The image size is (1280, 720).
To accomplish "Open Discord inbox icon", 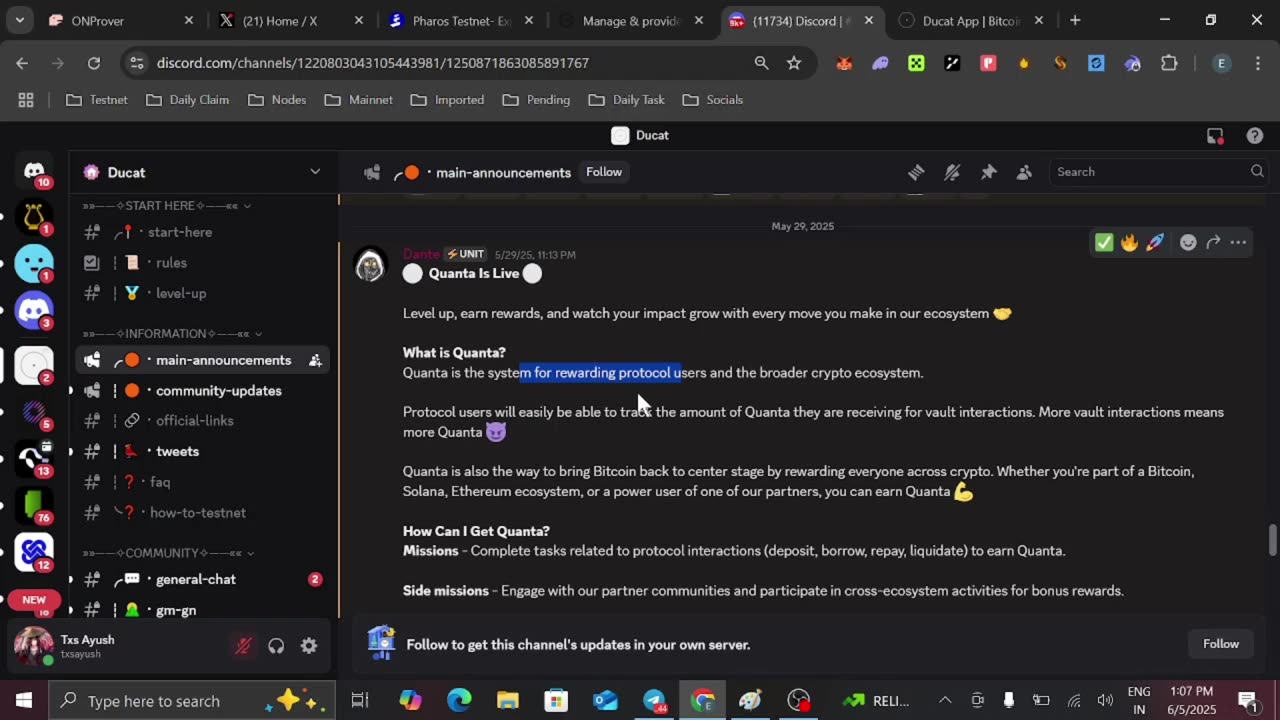I will [x=1215, y=136].
